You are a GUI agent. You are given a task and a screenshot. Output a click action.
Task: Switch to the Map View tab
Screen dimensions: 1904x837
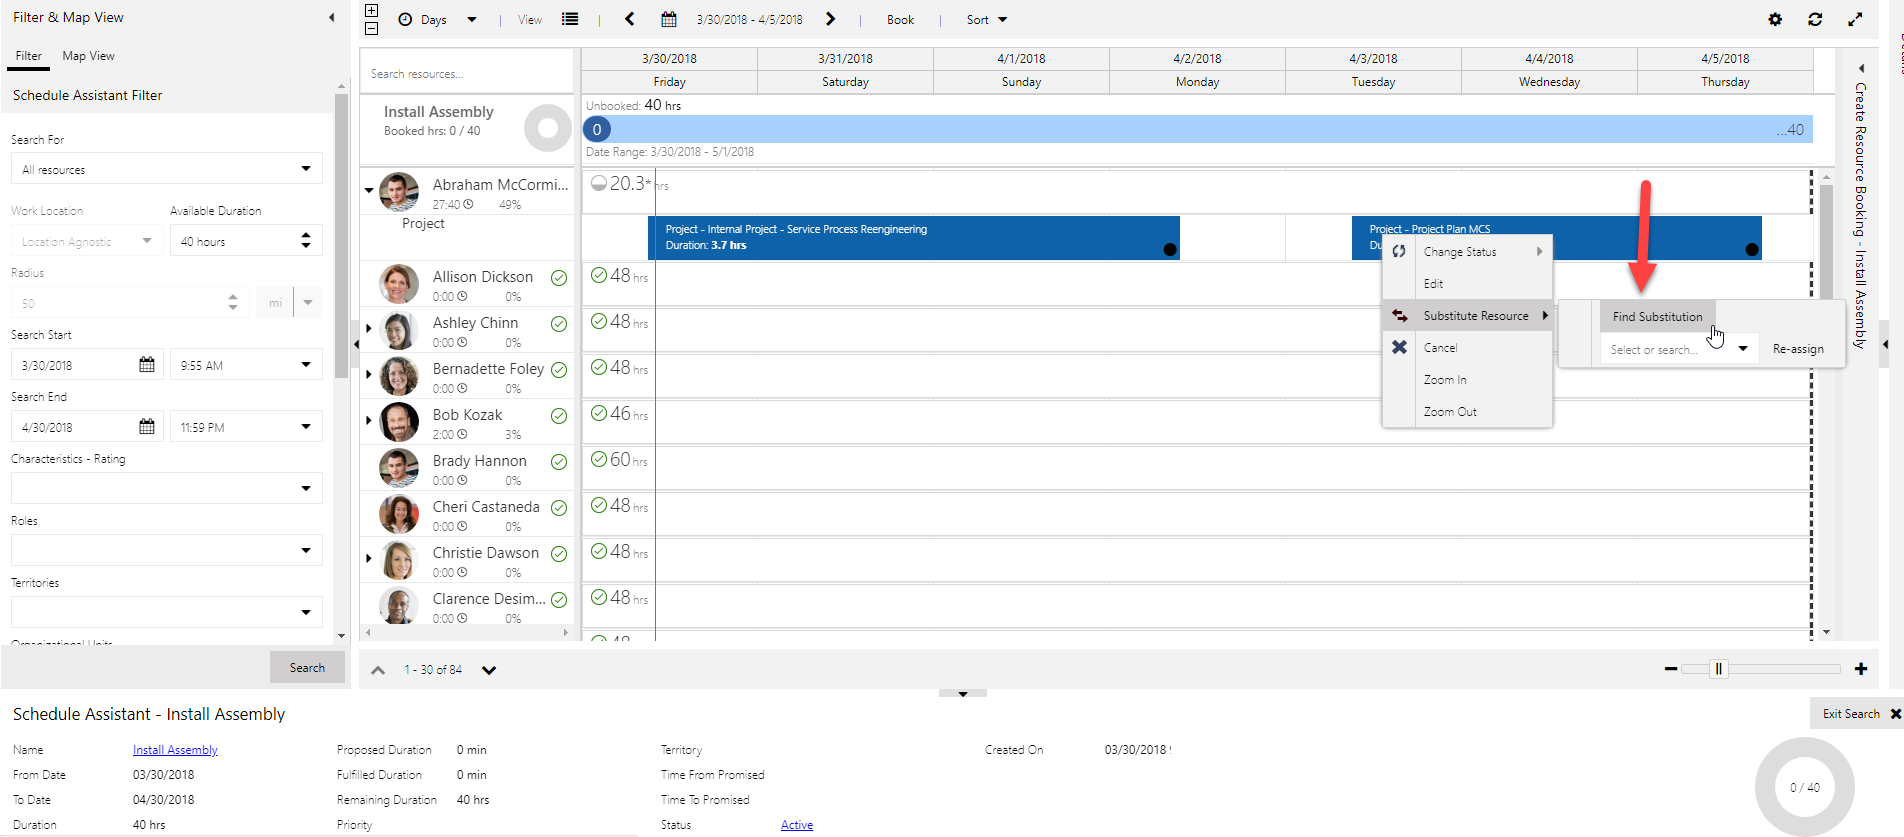click(88, 56)
